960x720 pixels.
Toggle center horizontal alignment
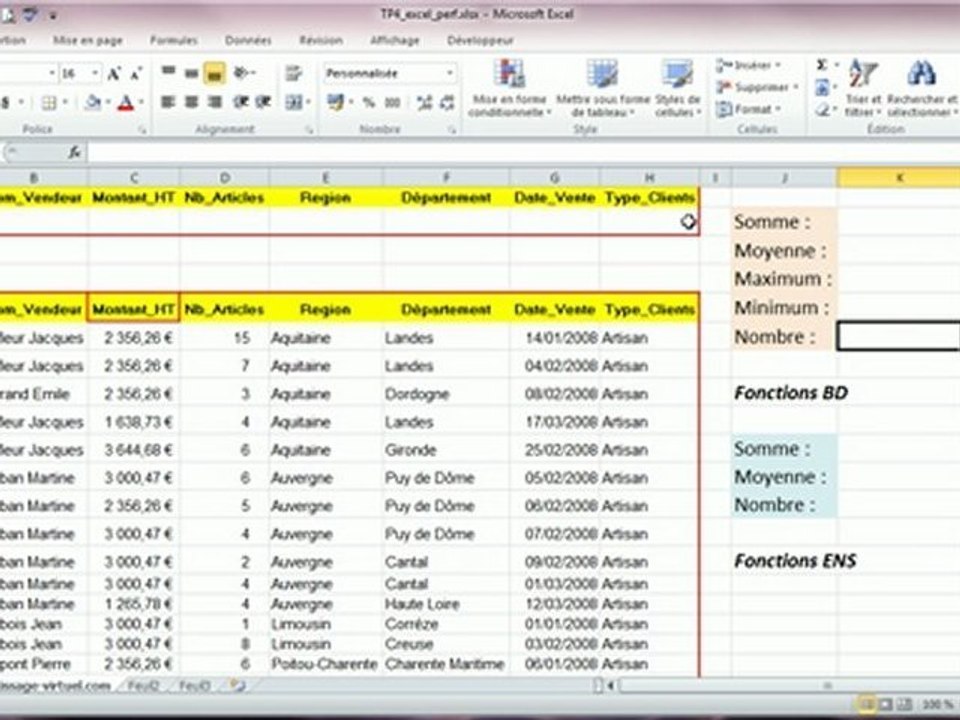pyautogui.click(x=191, y=102)
